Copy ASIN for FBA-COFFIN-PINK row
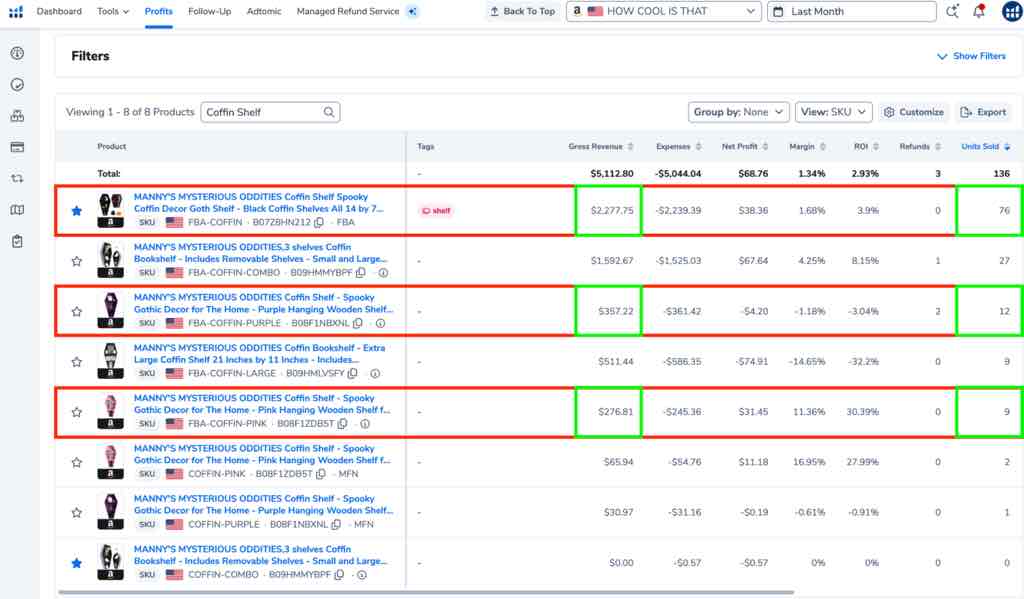Image resolution: width=1024 pixels, height=599 pixels. coord(342,423)
